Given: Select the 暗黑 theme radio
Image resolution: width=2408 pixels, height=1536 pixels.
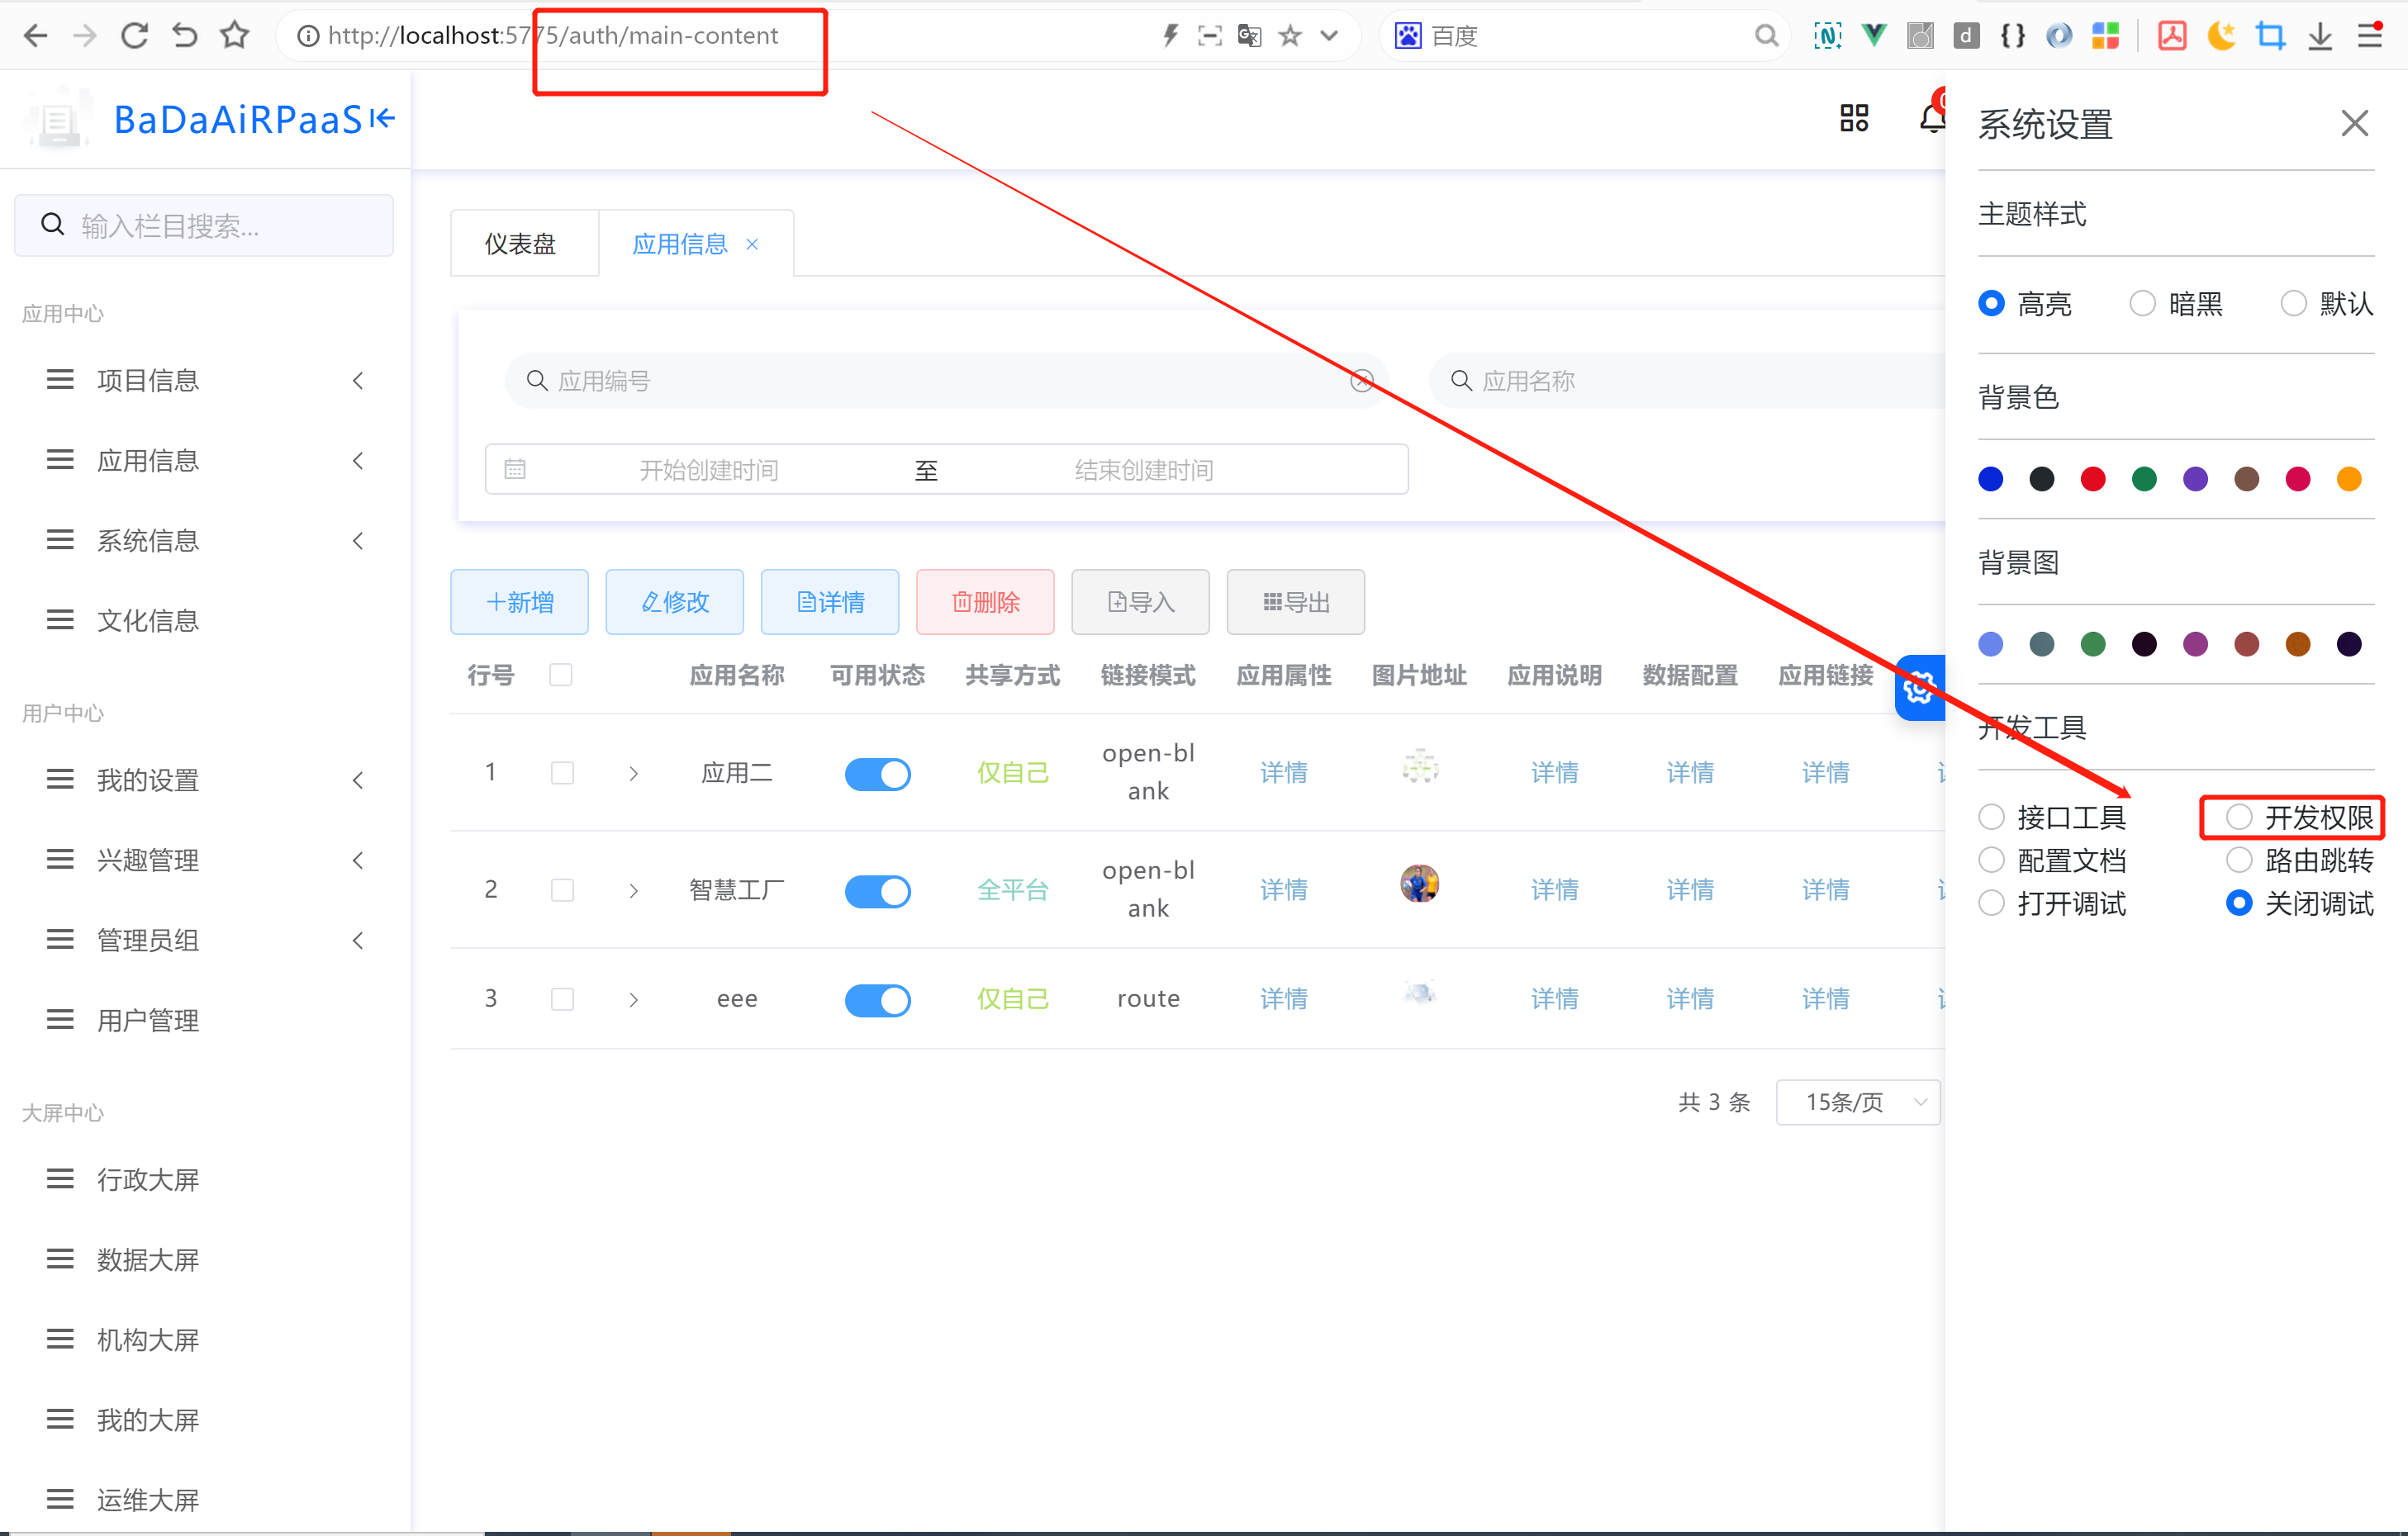Looking at the screenshot, I should (x=2142, y=303).
